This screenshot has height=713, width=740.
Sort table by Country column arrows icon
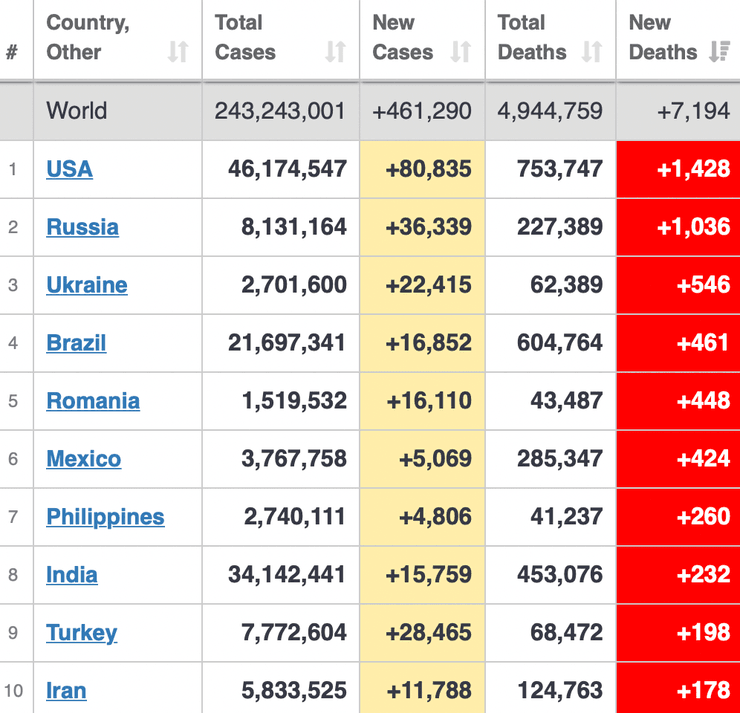pyautogui.click(x=178, y=52)
